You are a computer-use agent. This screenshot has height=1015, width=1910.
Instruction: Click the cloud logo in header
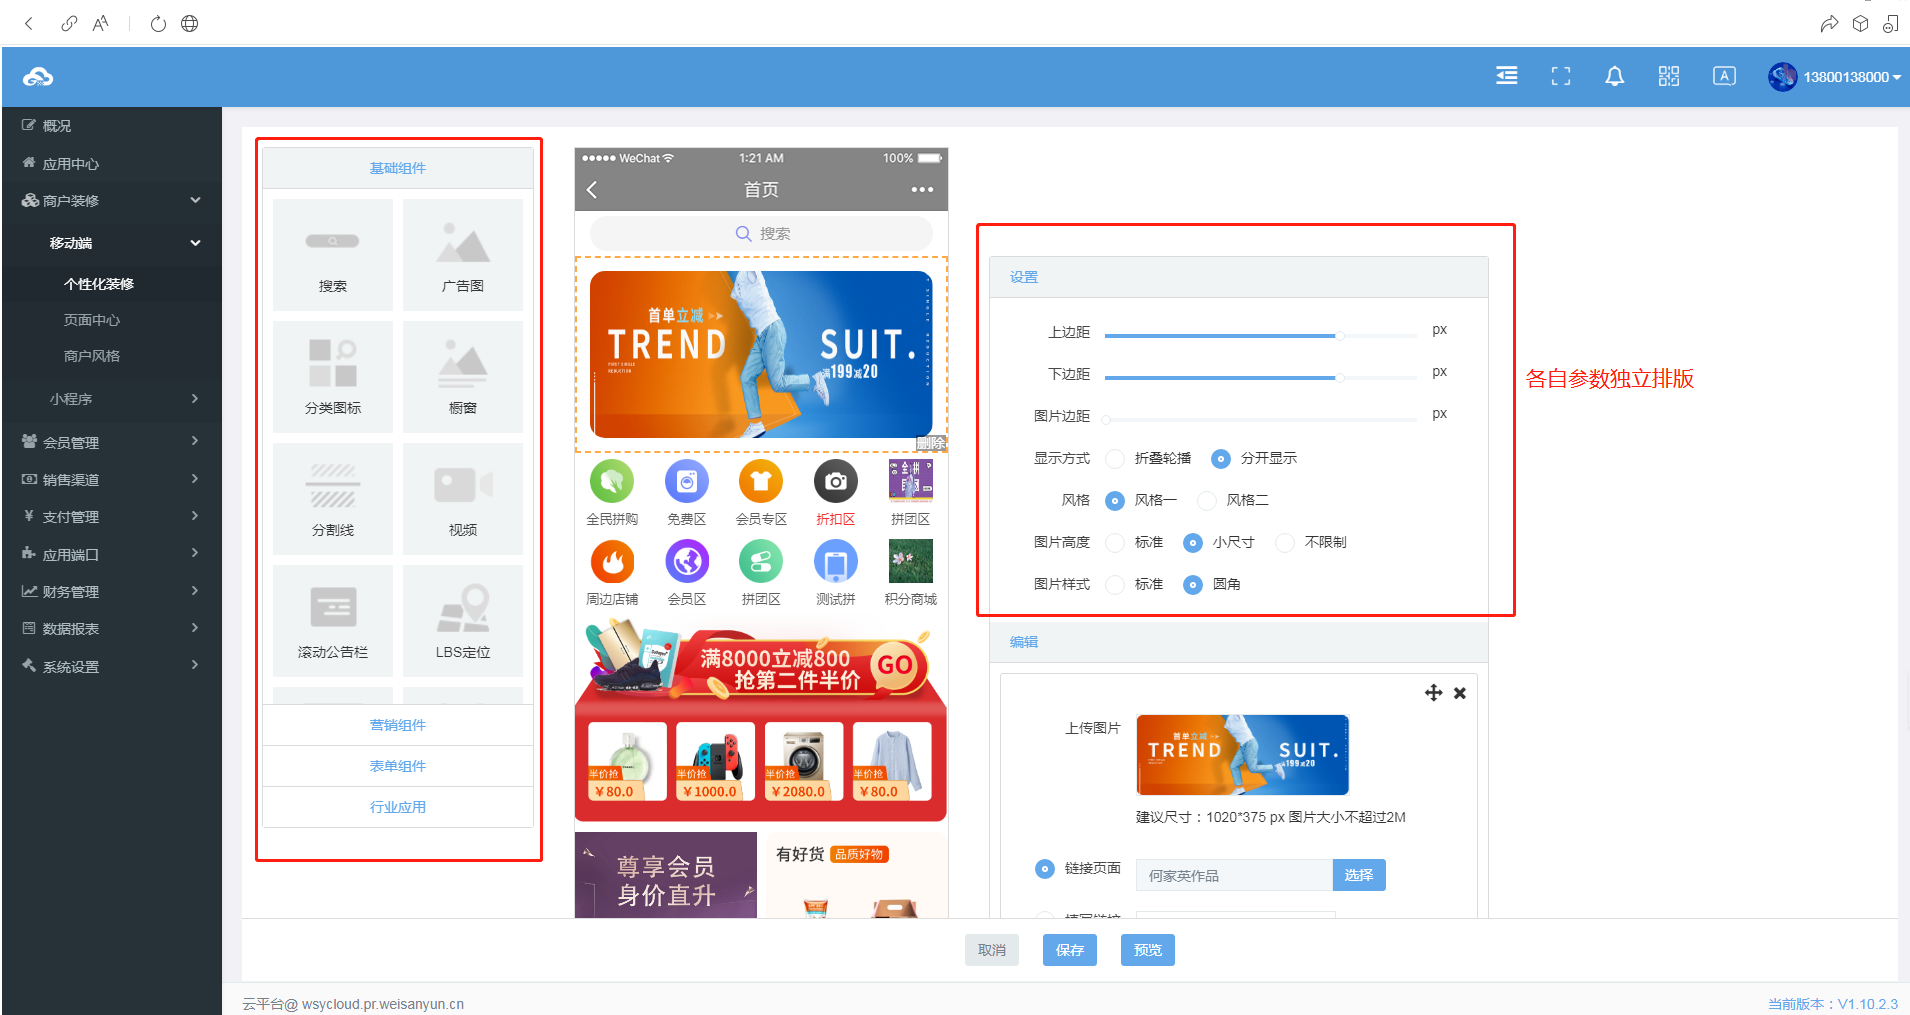(x=38, y=77)
